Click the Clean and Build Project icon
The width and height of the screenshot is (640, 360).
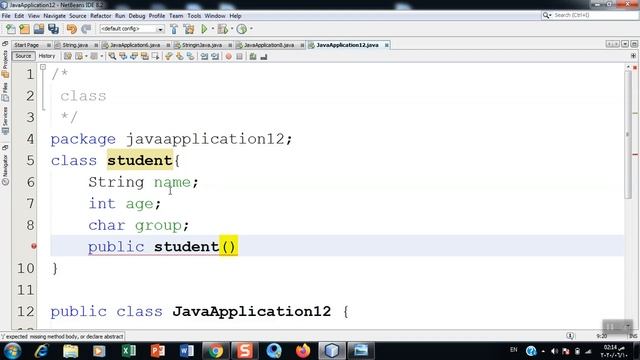coord(189,29)
